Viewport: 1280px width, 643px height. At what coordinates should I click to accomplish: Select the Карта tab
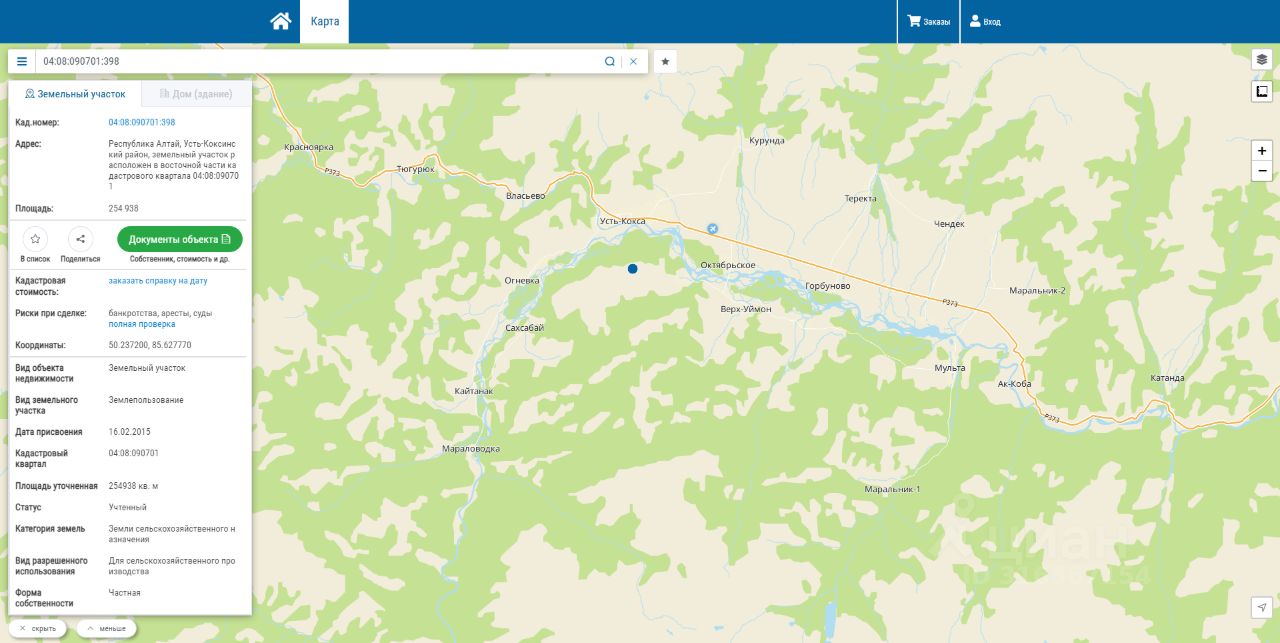324,21
